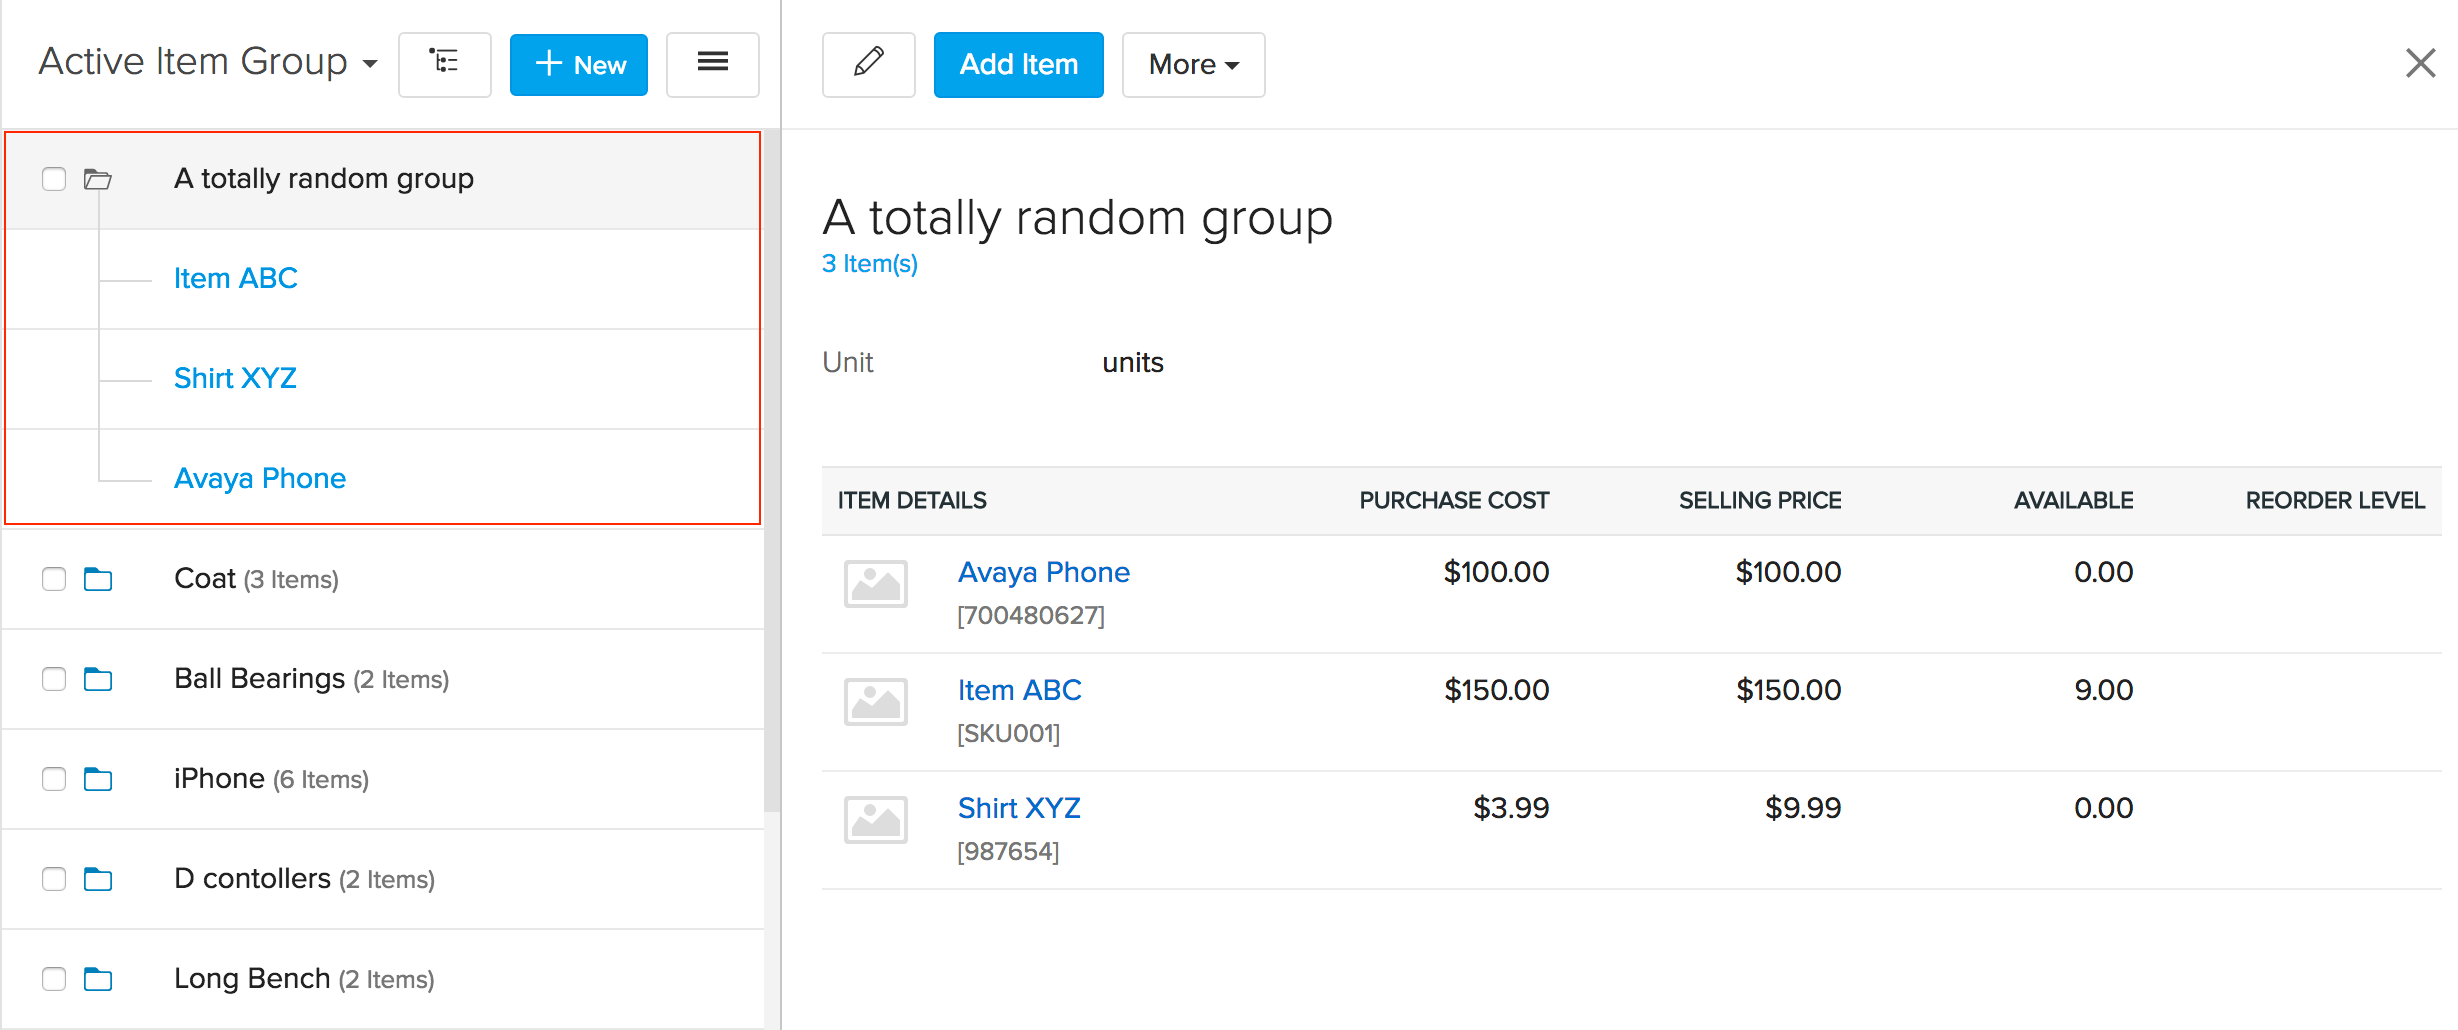Viewport: 2458px width, 1030px height.
Task: Create a new group with New button
Action: 578,64
